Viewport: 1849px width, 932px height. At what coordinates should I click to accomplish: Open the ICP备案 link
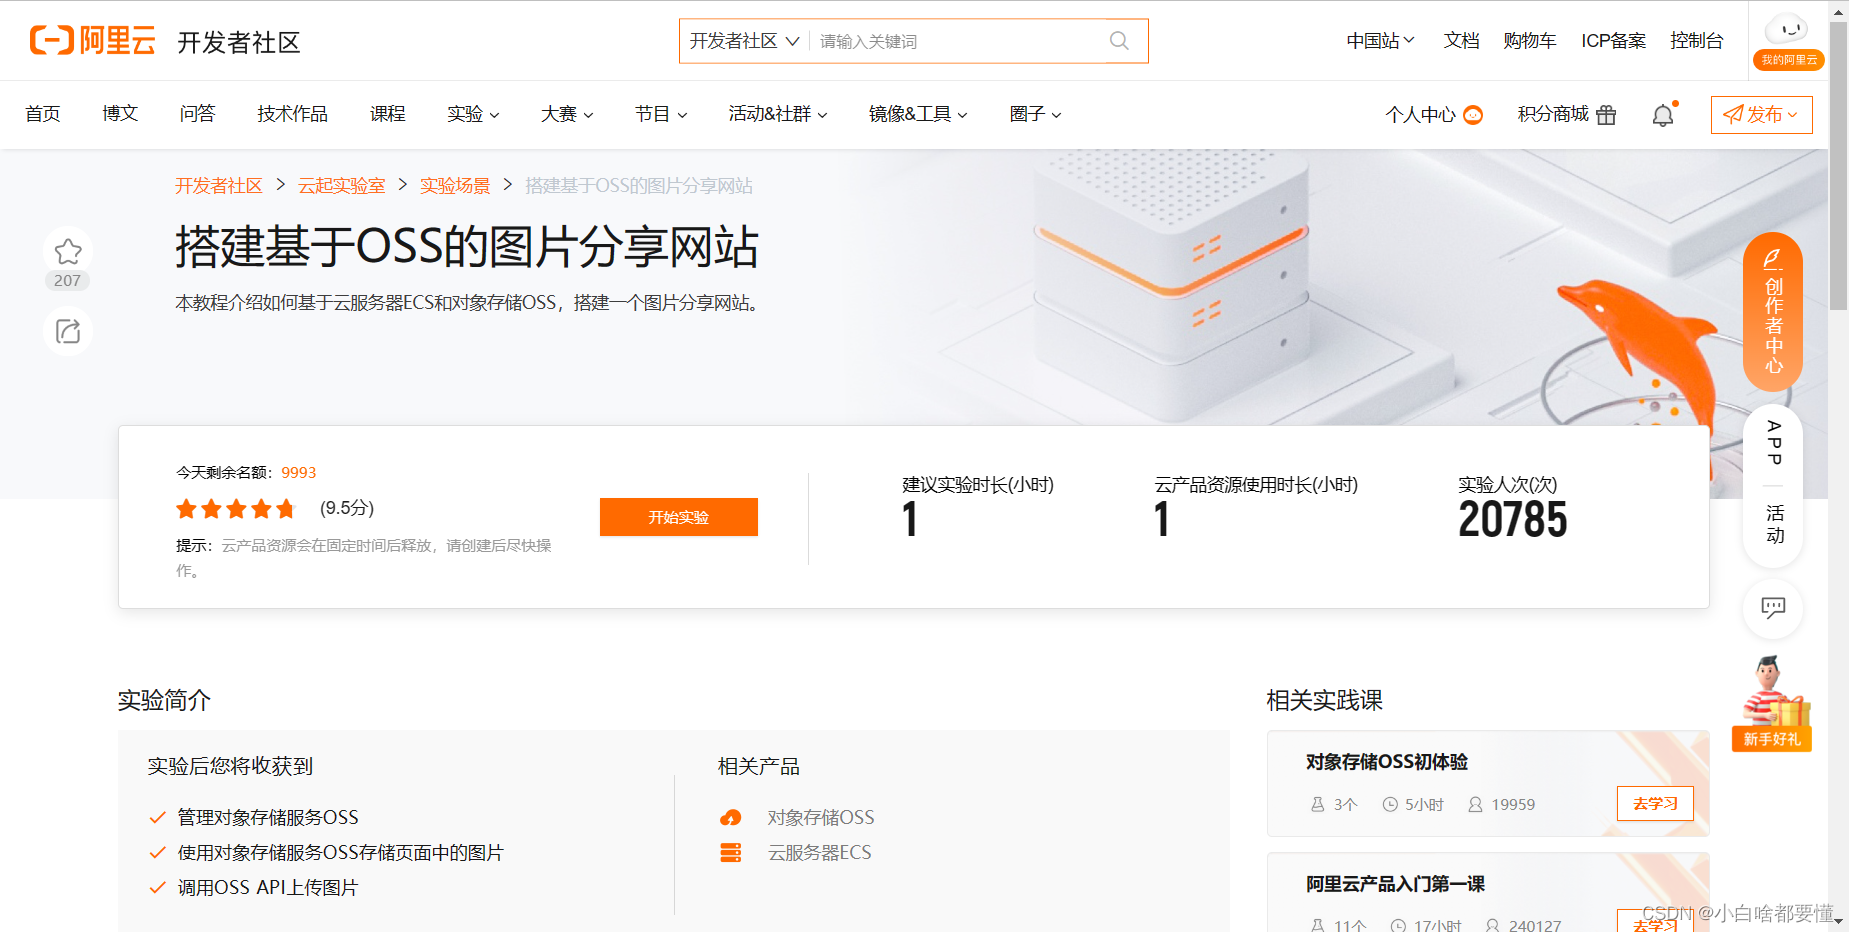(1613, 41)
